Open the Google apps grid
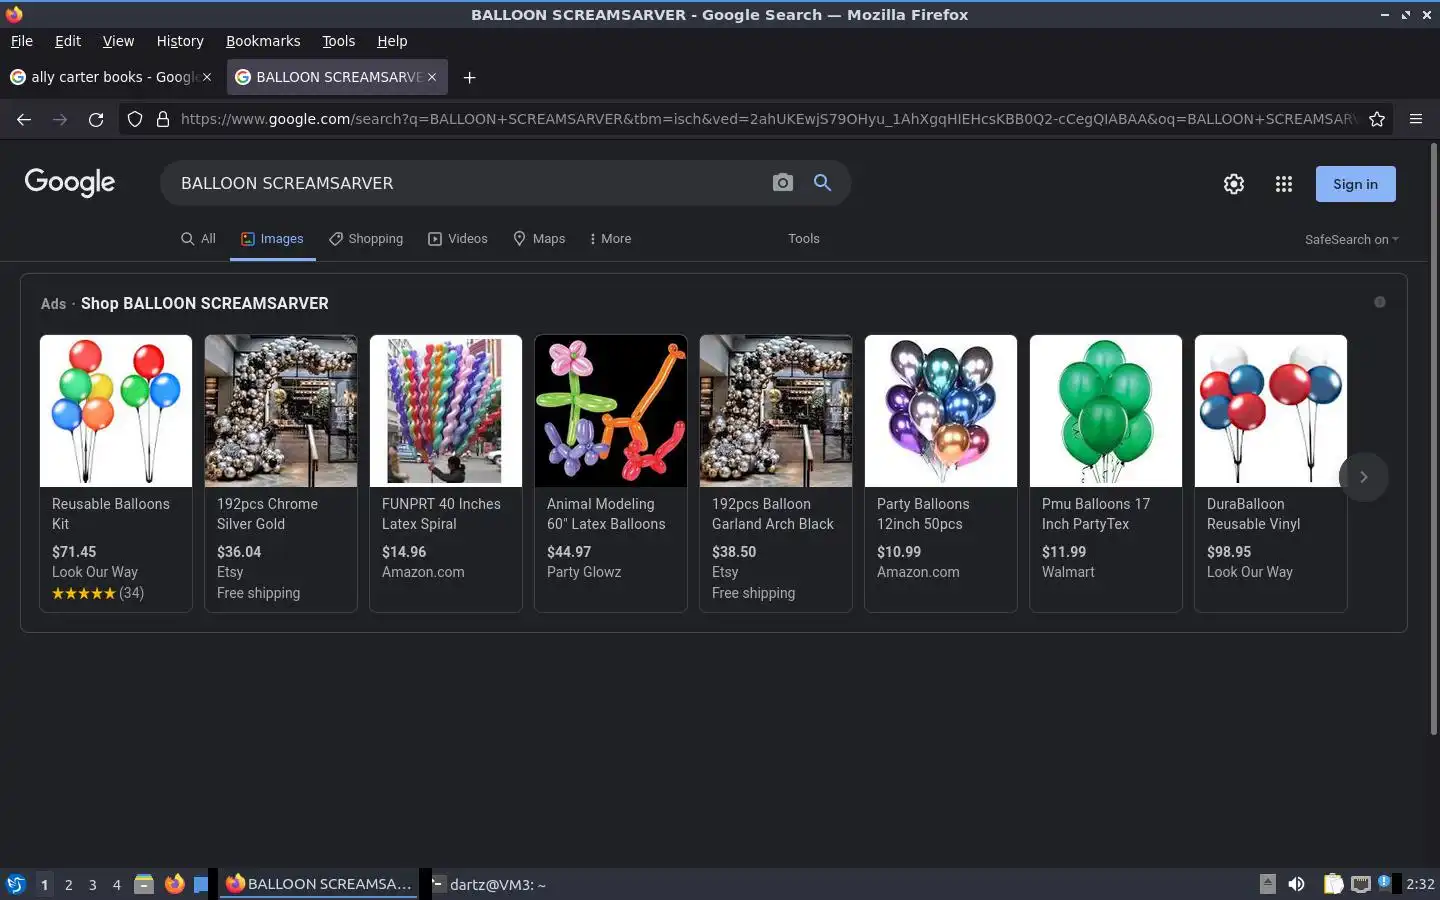This screenshot has height=900, width=1440. (1284, 184)
